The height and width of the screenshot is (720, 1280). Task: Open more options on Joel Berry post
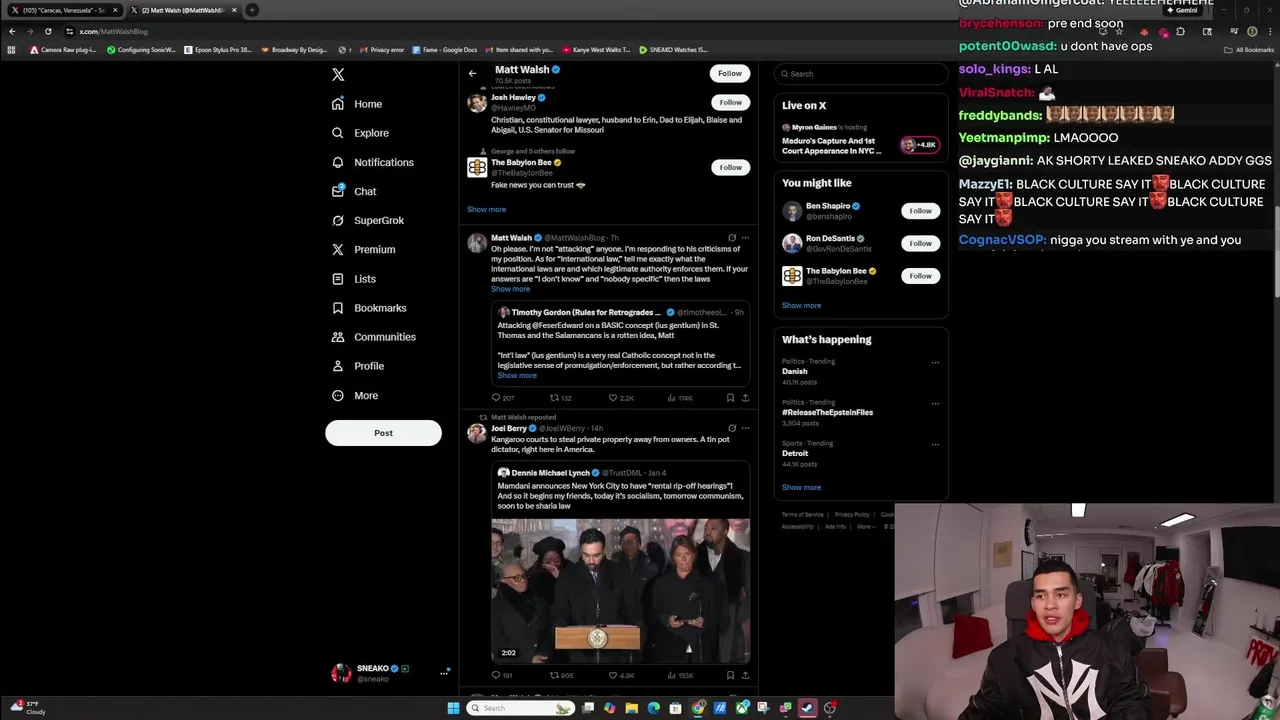click(x=745, y=428)
